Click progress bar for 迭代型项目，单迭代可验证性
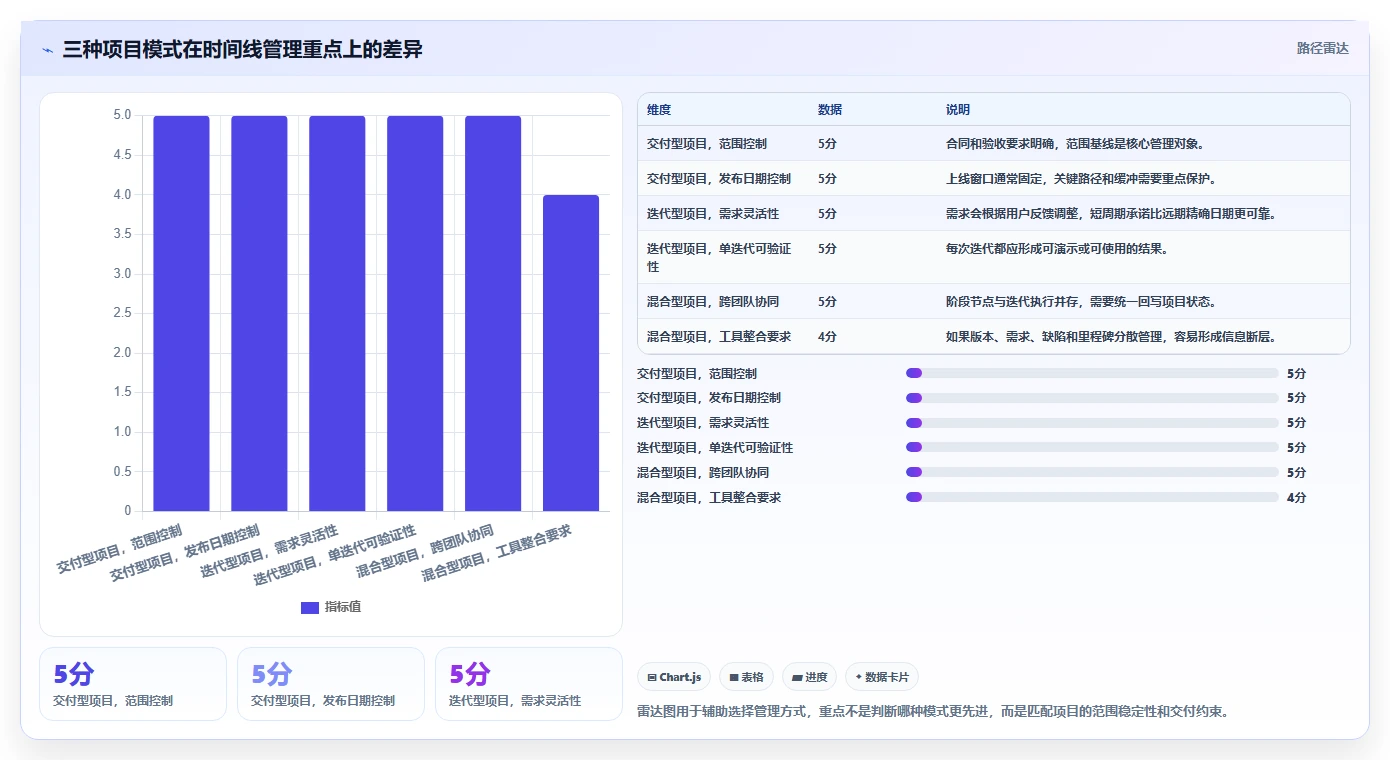Image resolution: width=1390 pixels, height=760 pixels. coord(1092,447)
